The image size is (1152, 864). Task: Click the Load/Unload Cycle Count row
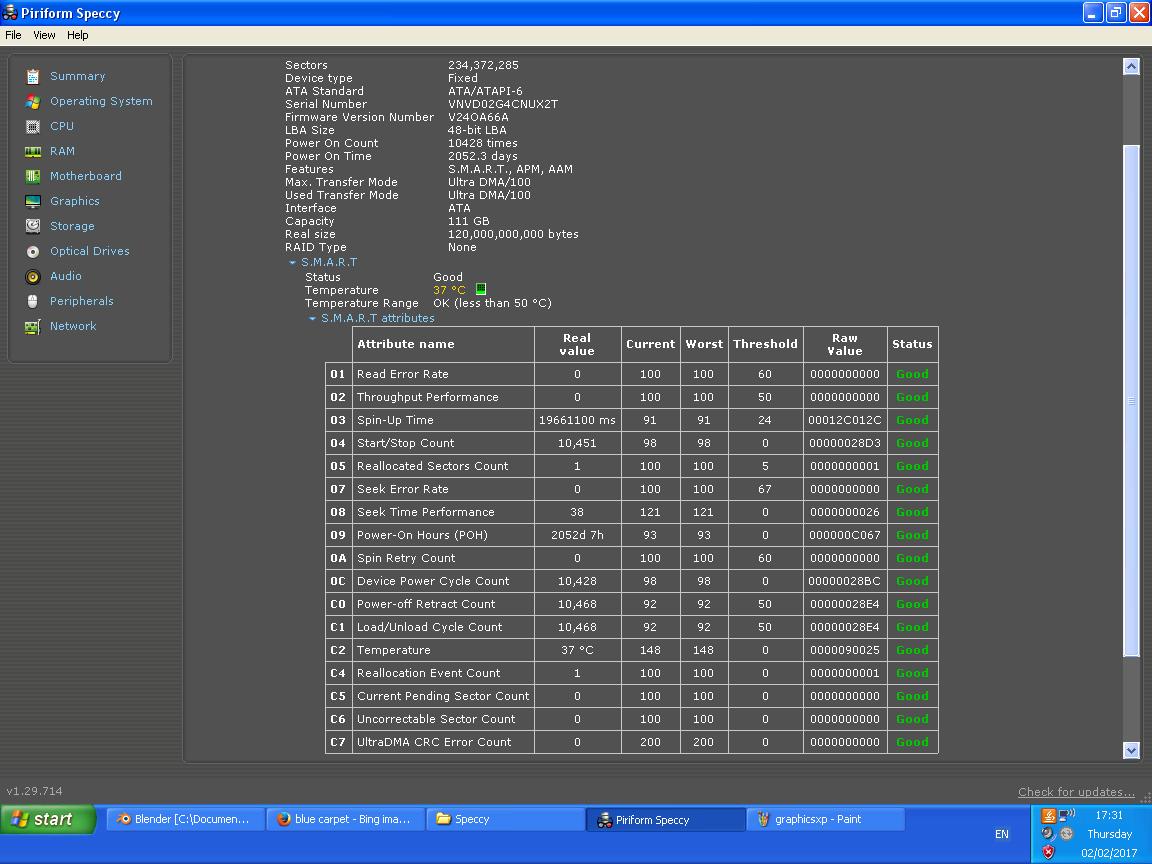[632, 627]
